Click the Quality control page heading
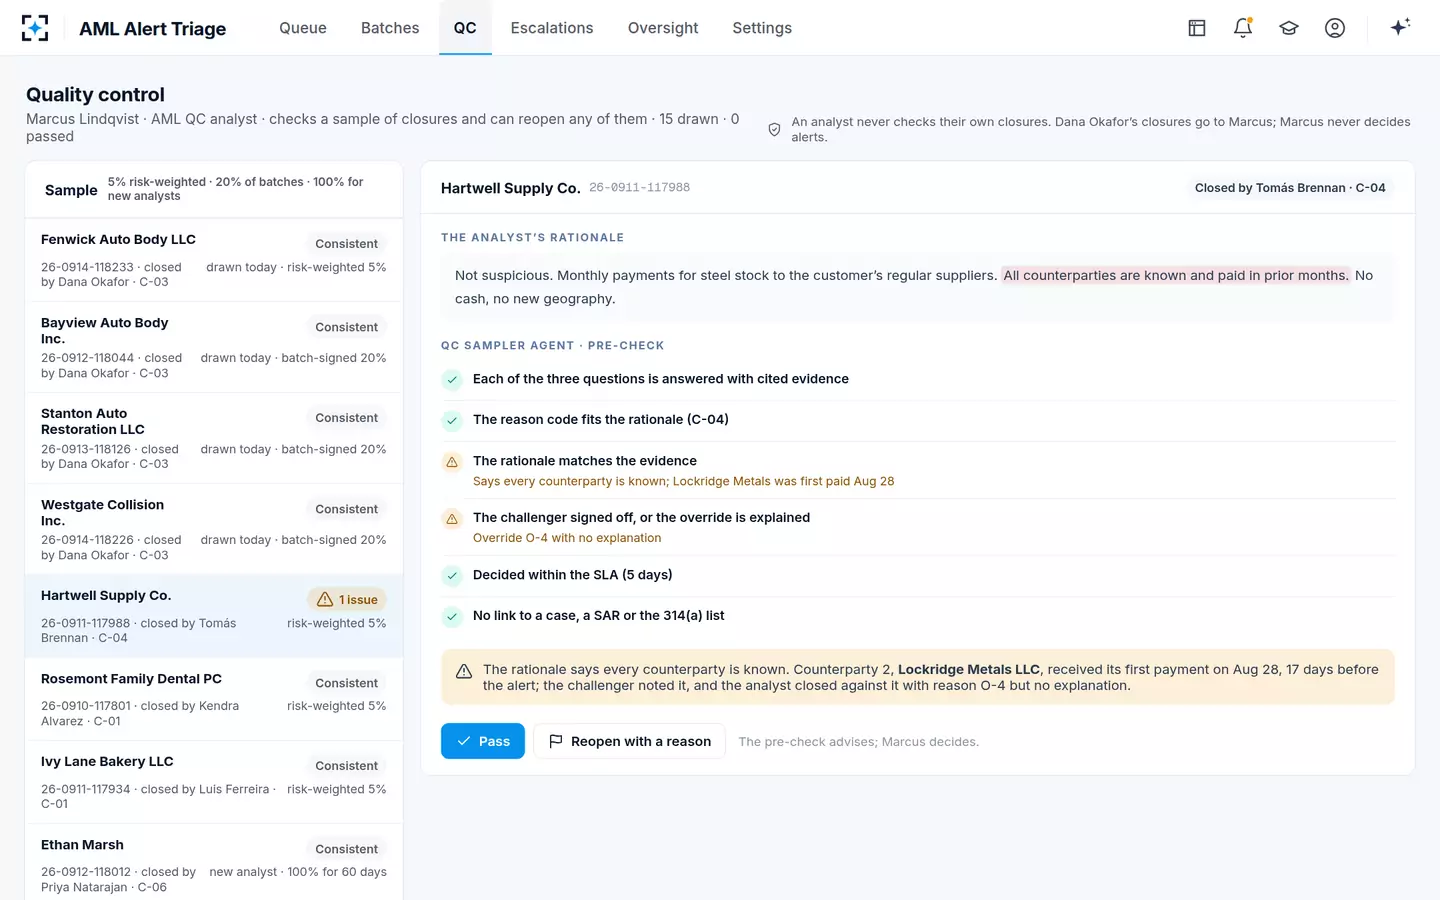This screenshot has height=900, width=1440. [95, 94]
